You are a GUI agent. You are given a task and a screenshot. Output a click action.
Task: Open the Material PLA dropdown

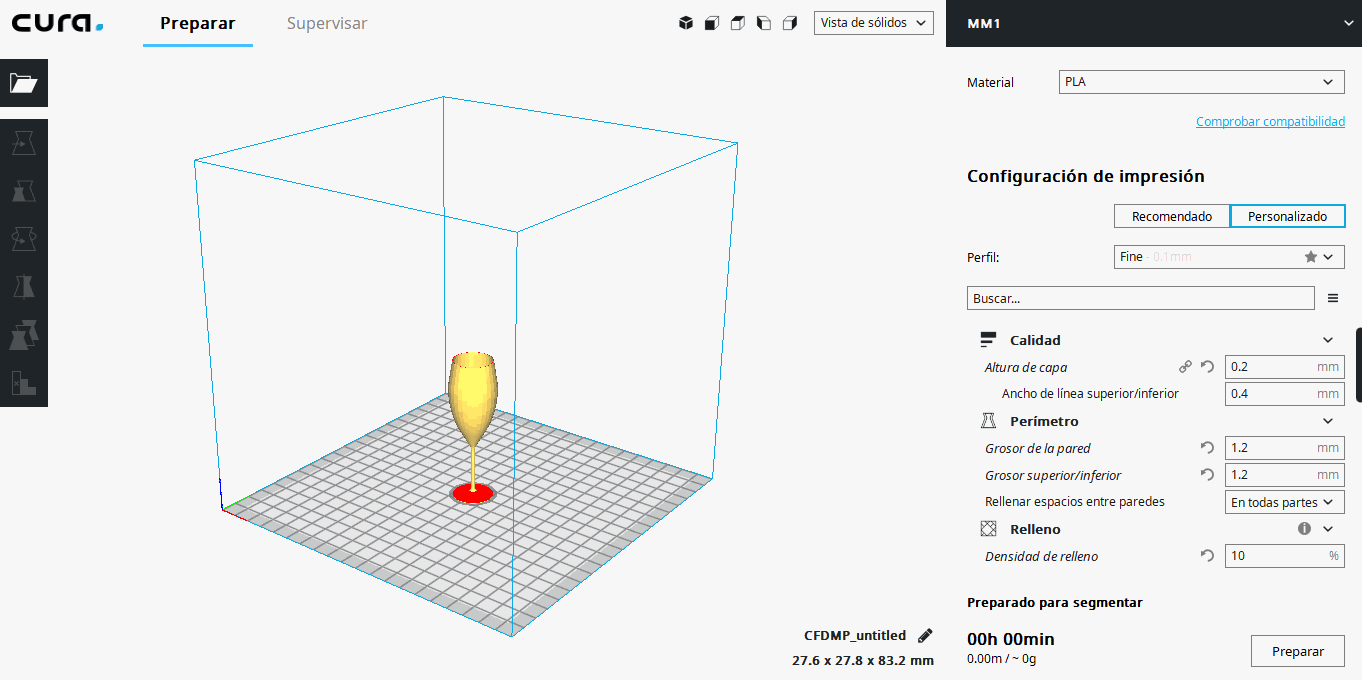pos(1201,82)
